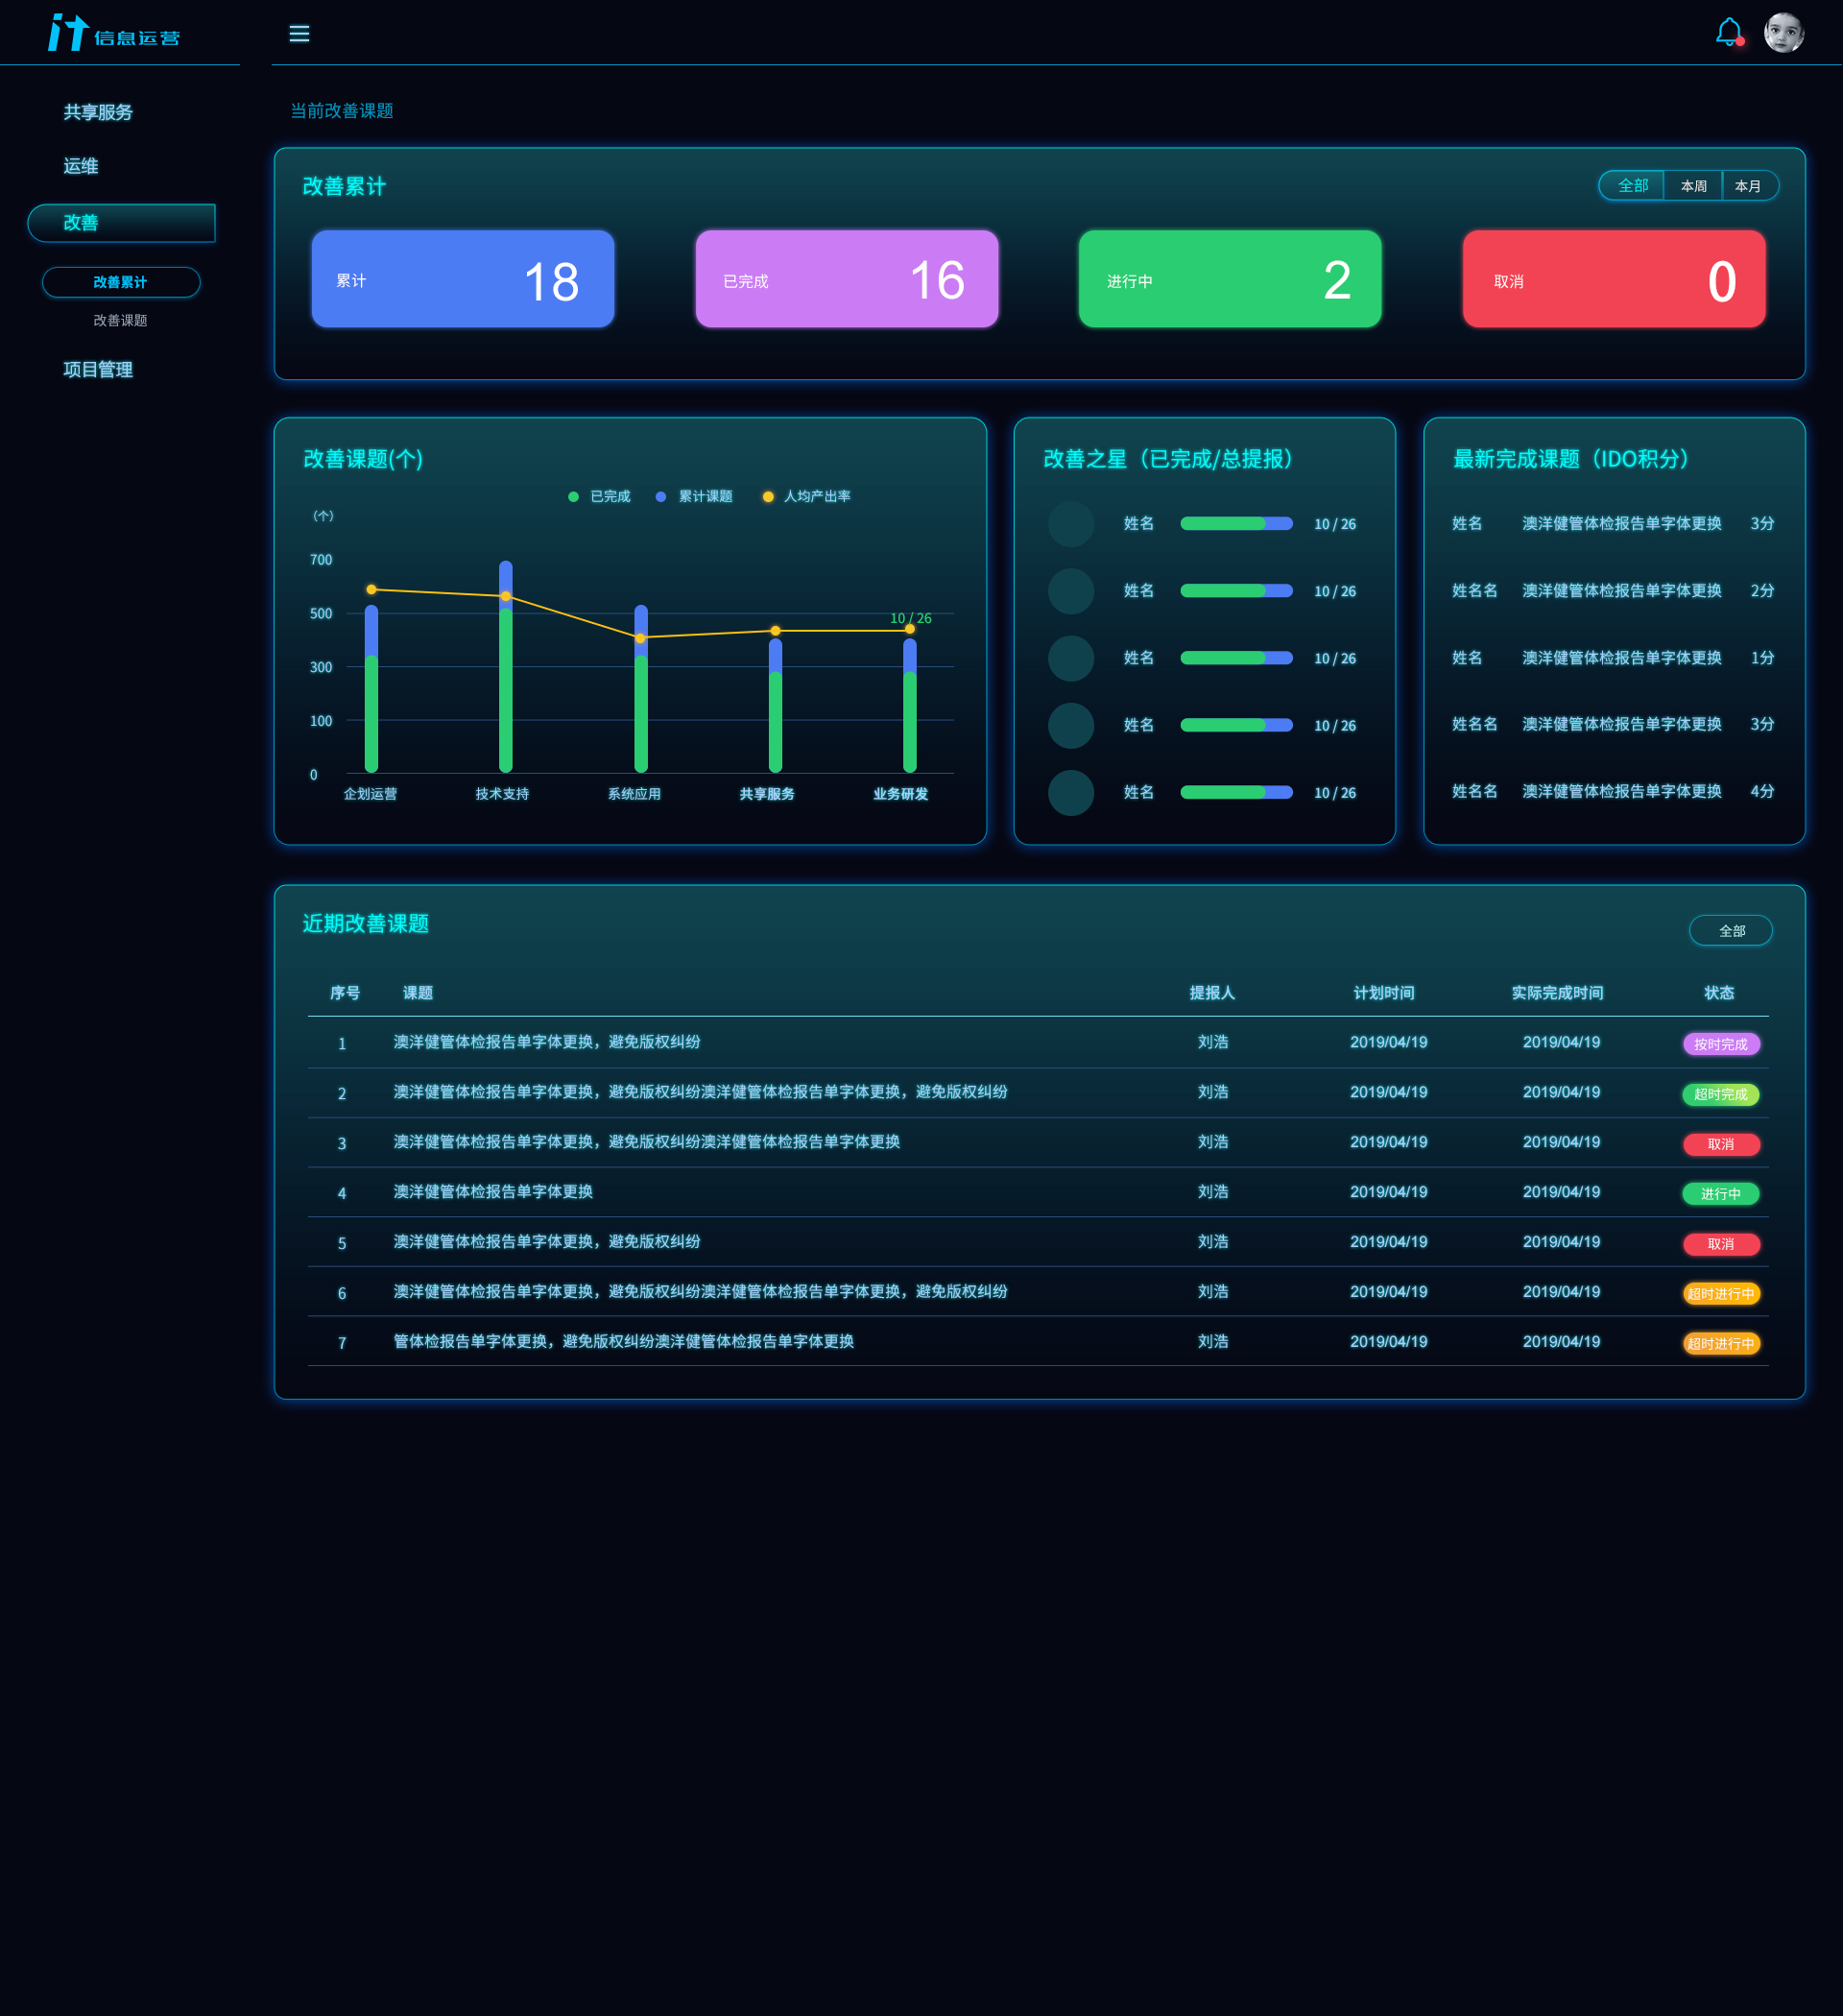Click first progress bar in 改善之星

pyautogui.click(x=1236, y=524)
